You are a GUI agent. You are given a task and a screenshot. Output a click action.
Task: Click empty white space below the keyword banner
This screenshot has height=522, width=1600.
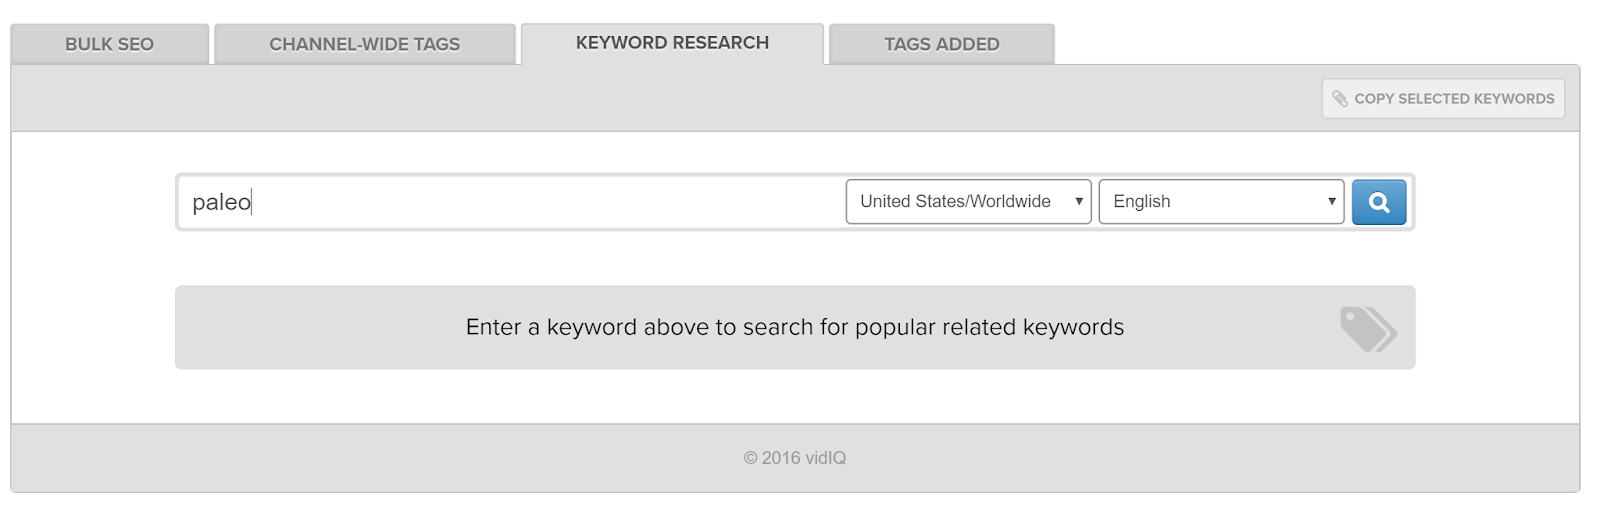tap(794, 397)
